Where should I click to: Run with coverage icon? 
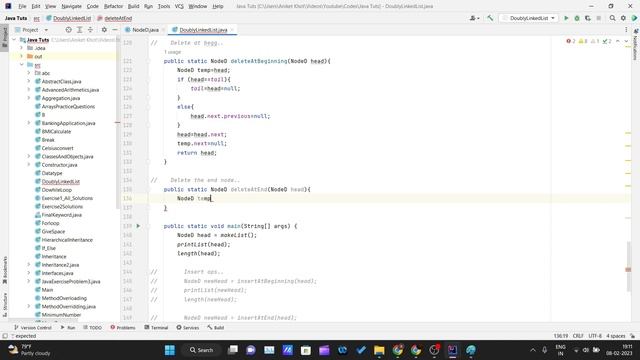click(x=588, y=18)
